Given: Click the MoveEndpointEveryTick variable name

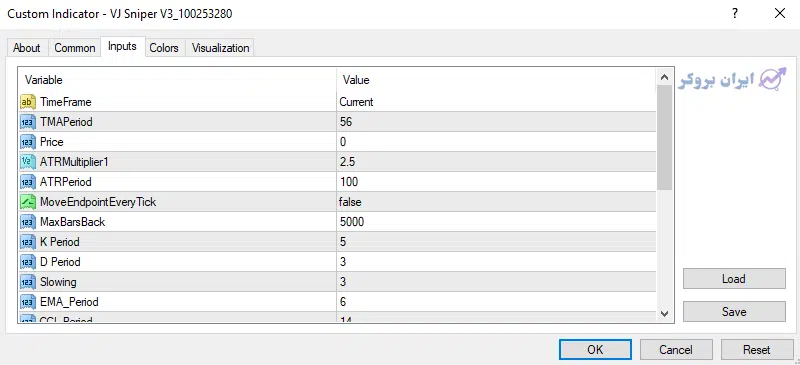Looking at the screenshot, I should pos(98,202).
